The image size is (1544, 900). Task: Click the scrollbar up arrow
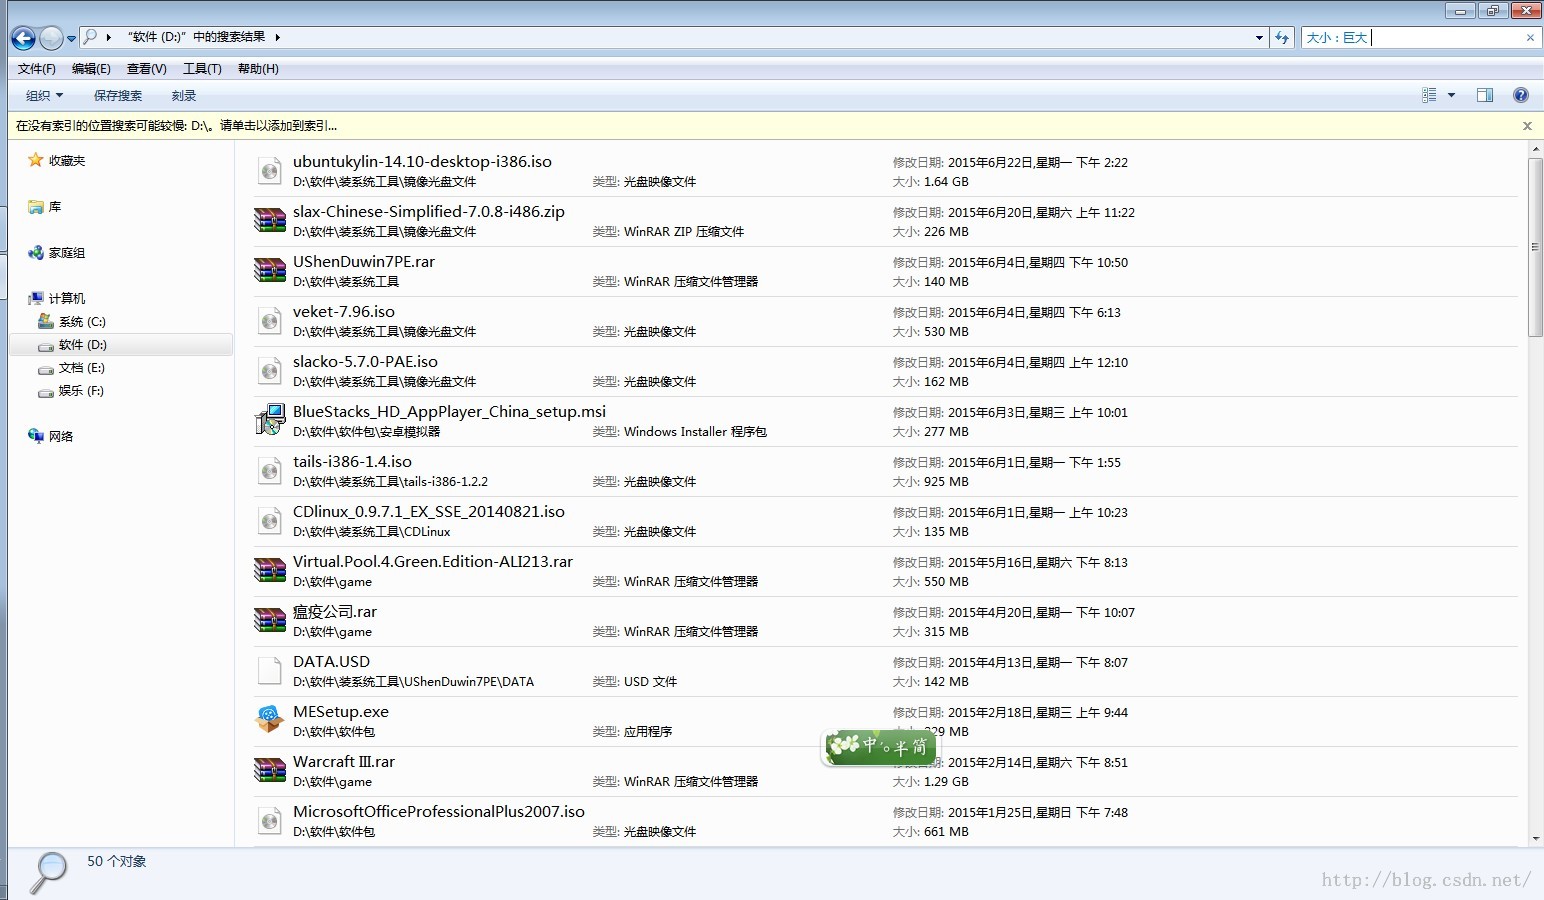1535,149
